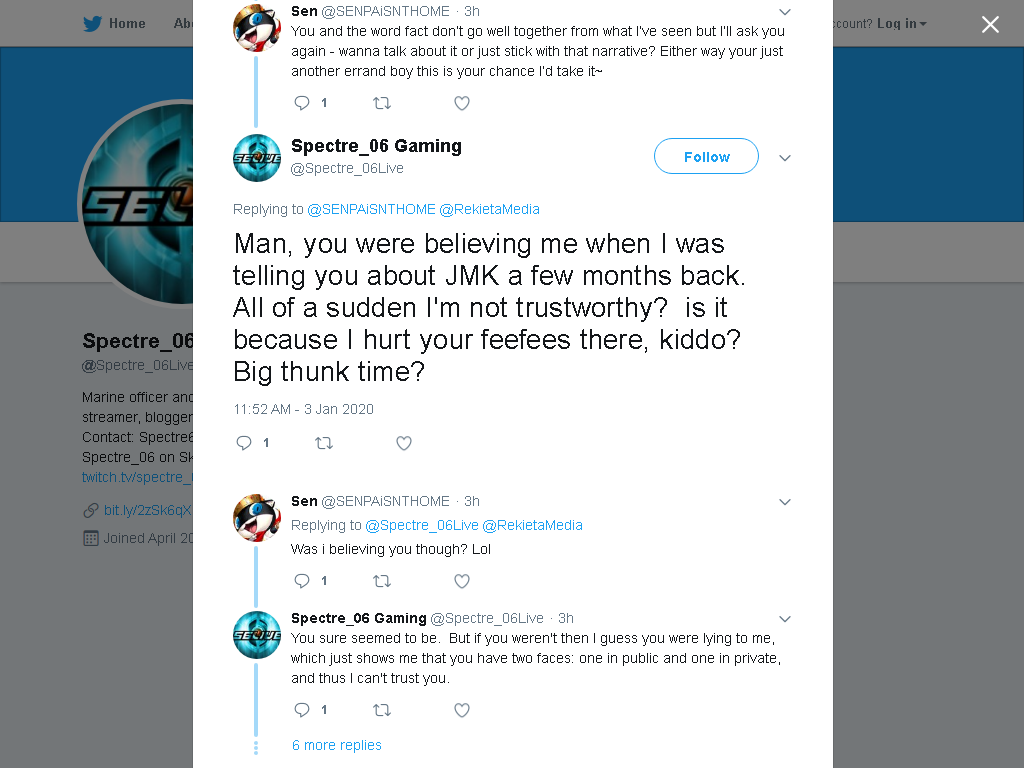1024x768 pixels.
Task: Click the Twitter bird Home icon
Action: (x=92, y=24)
